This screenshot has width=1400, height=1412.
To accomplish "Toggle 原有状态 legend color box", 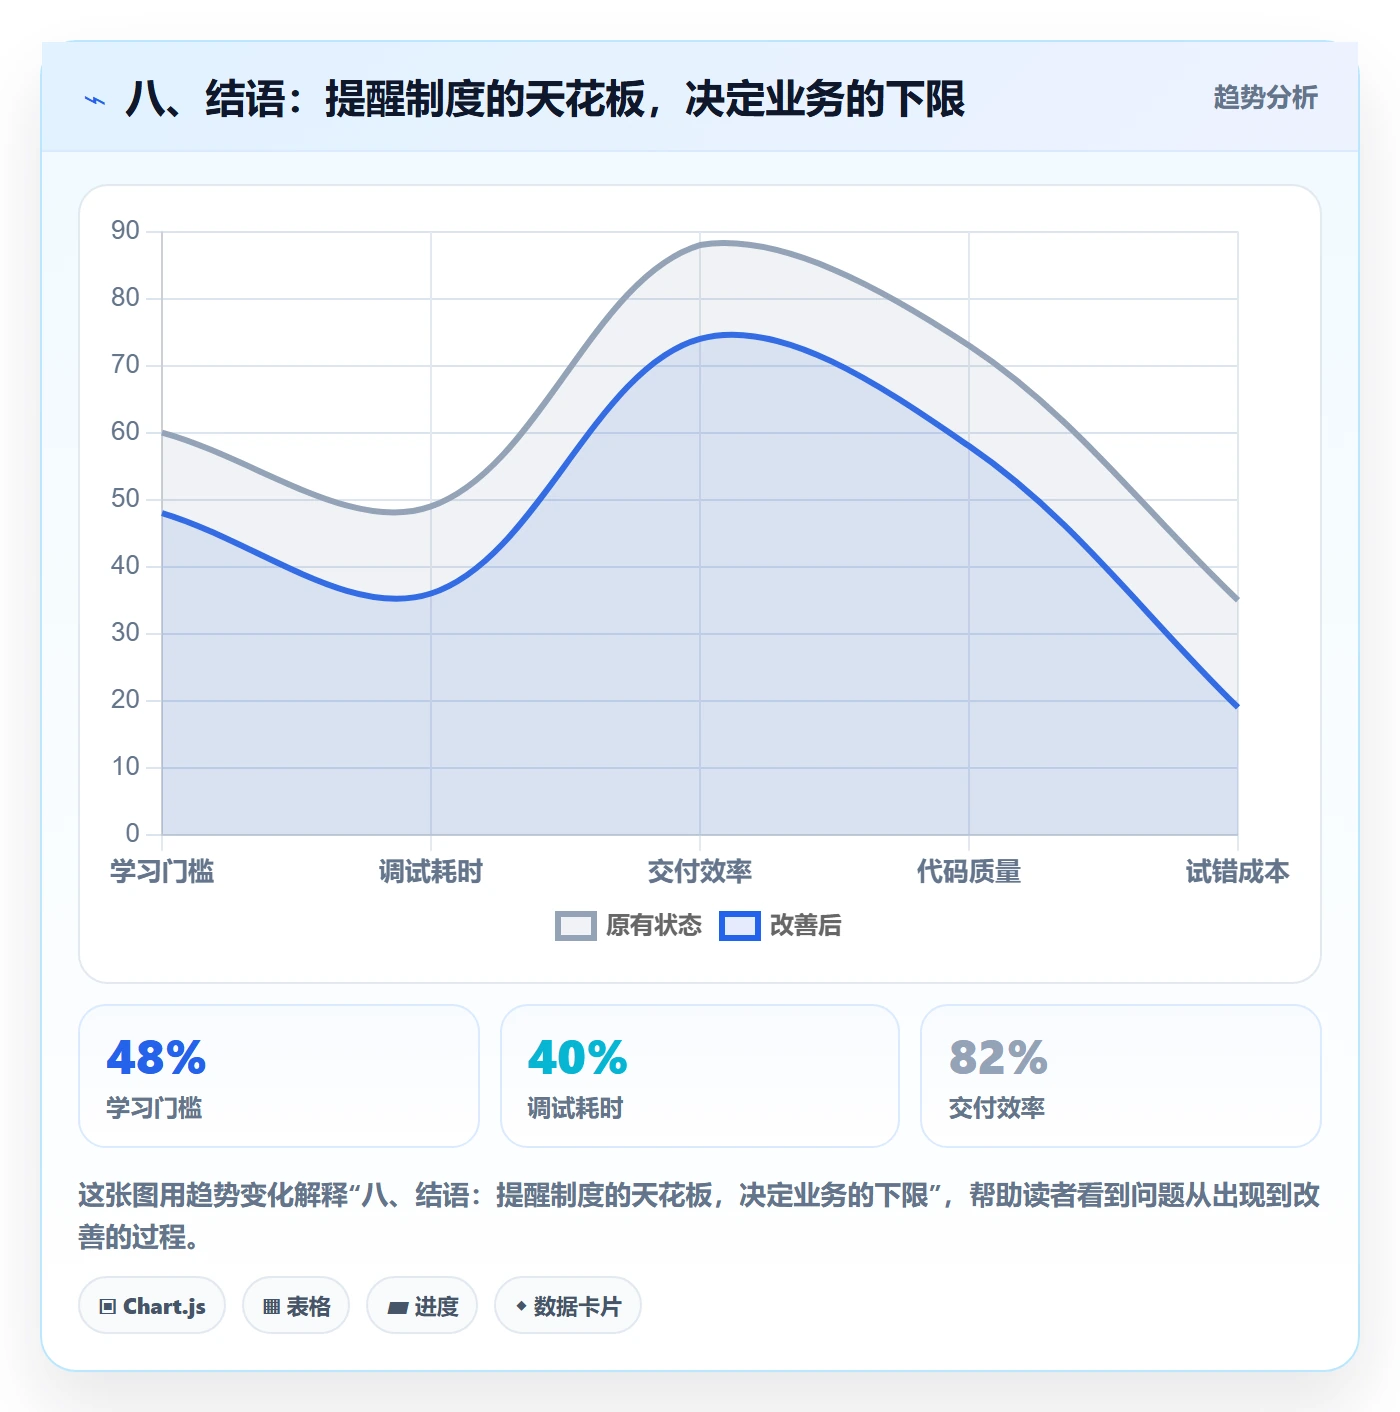I will click(576, 926).
